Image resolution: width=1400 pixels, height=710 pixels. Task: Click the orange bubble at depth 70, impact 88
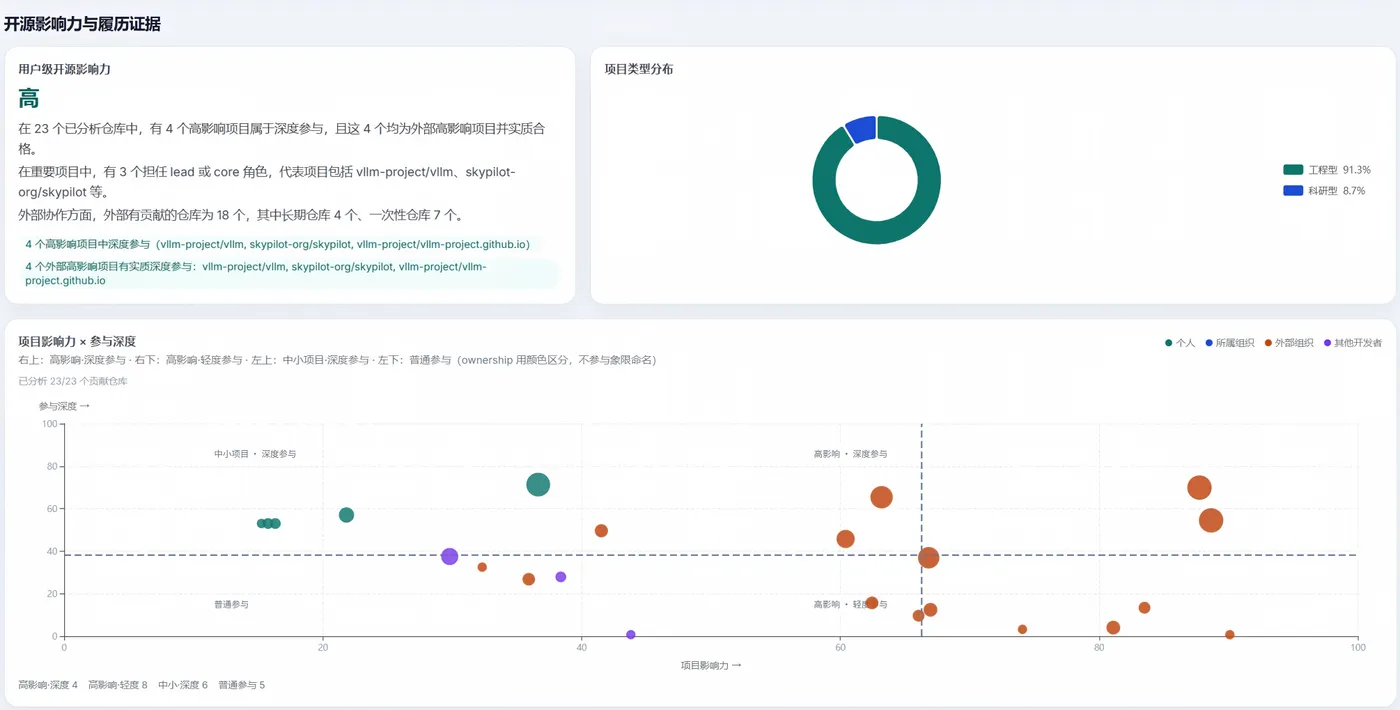pos(1199,488)
